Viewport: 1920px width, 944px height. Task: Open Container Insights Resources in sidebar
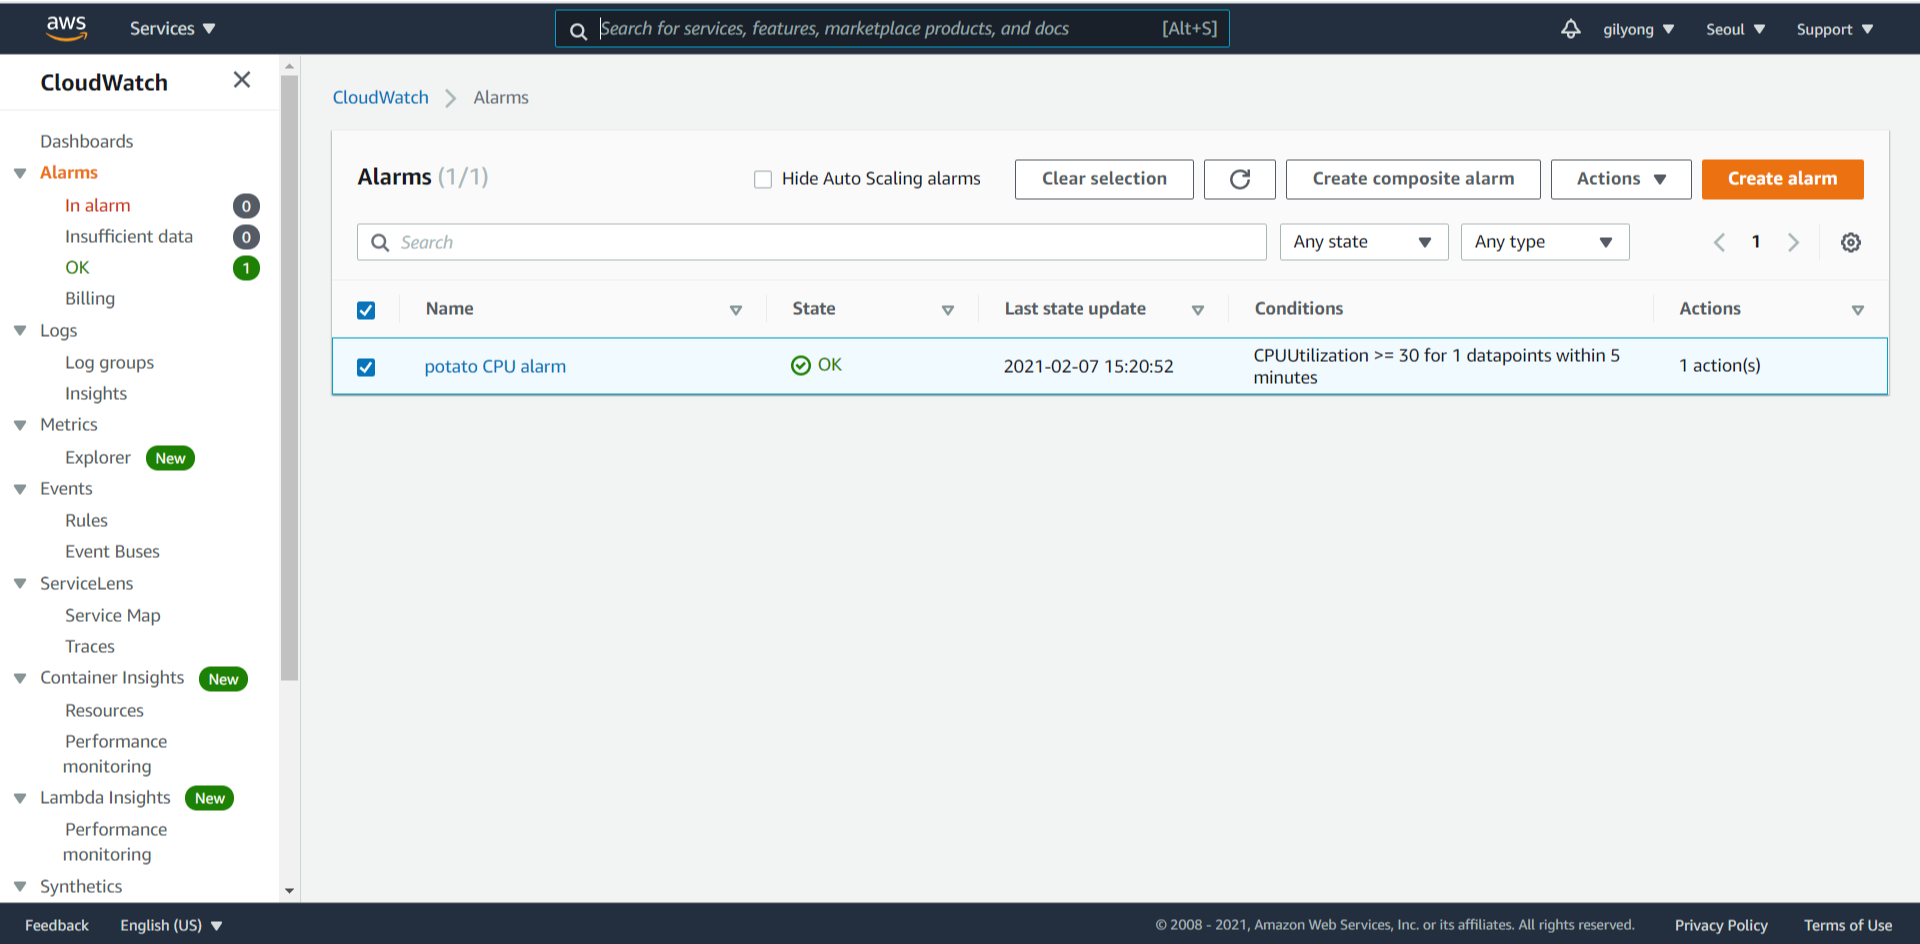105,710
